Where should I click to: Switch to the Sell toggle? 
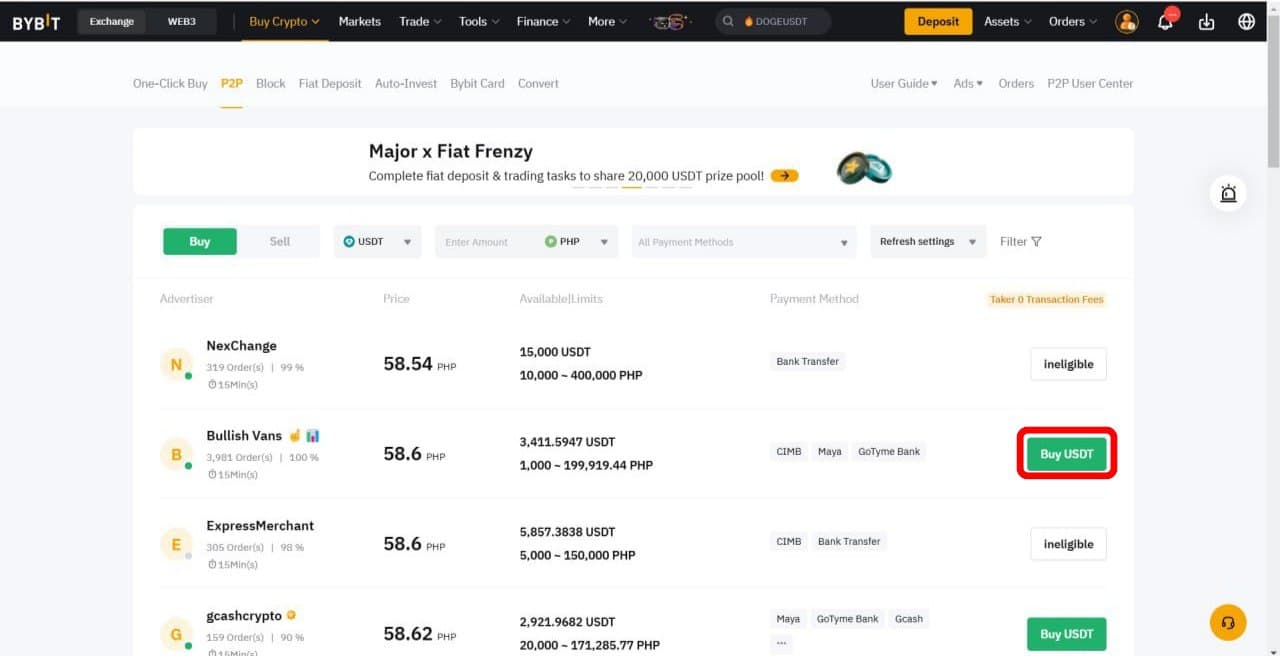tap(280, 242)
